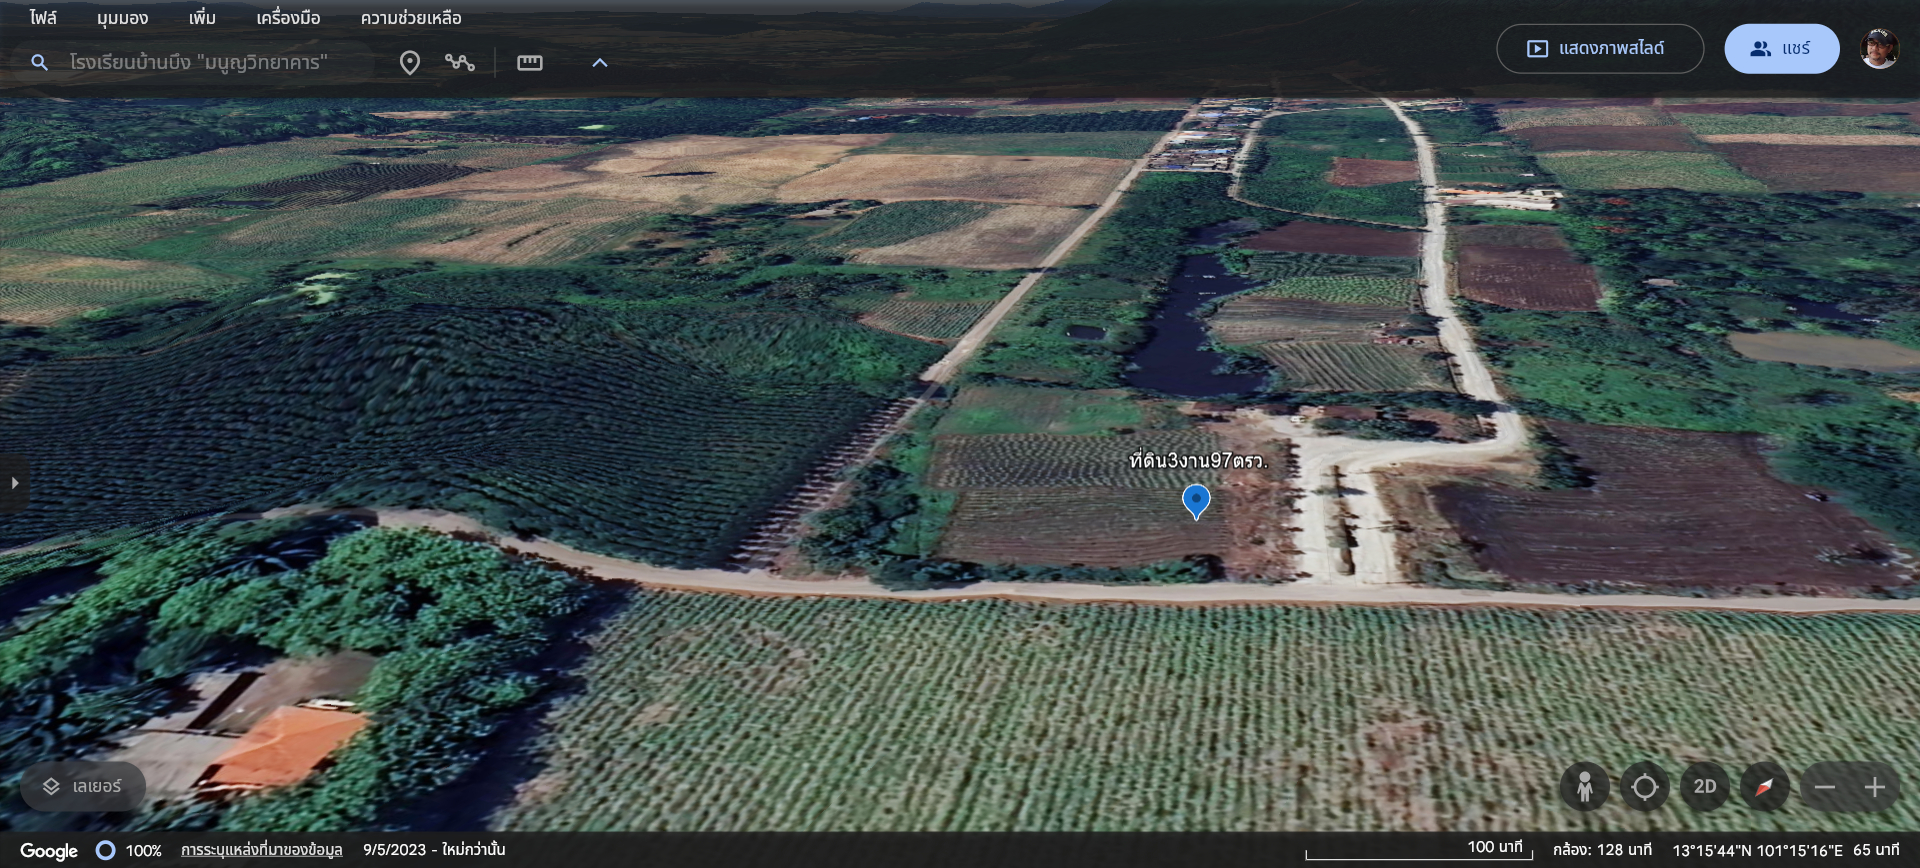The image size is (1920, 868).
Task: Open the มุมมอง menu
Action: (122, 18)
